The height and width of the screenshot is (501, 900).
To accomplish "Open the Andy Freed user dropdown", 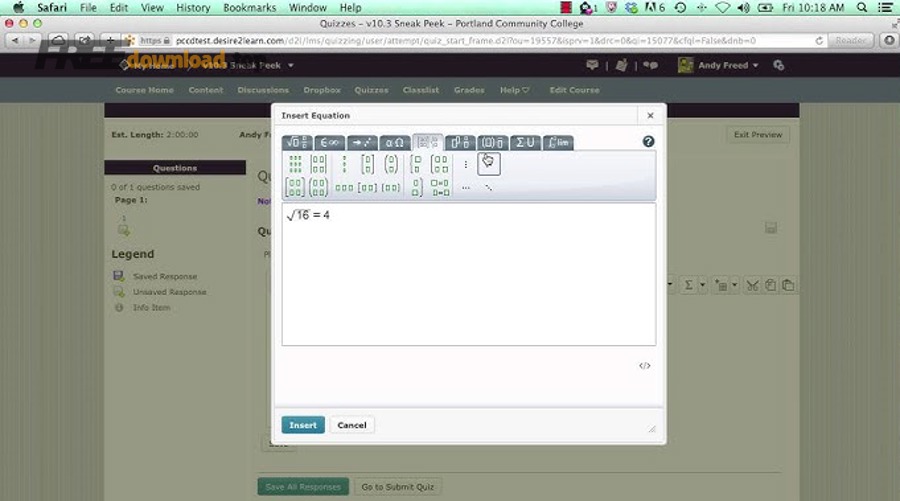I will 719,65.
